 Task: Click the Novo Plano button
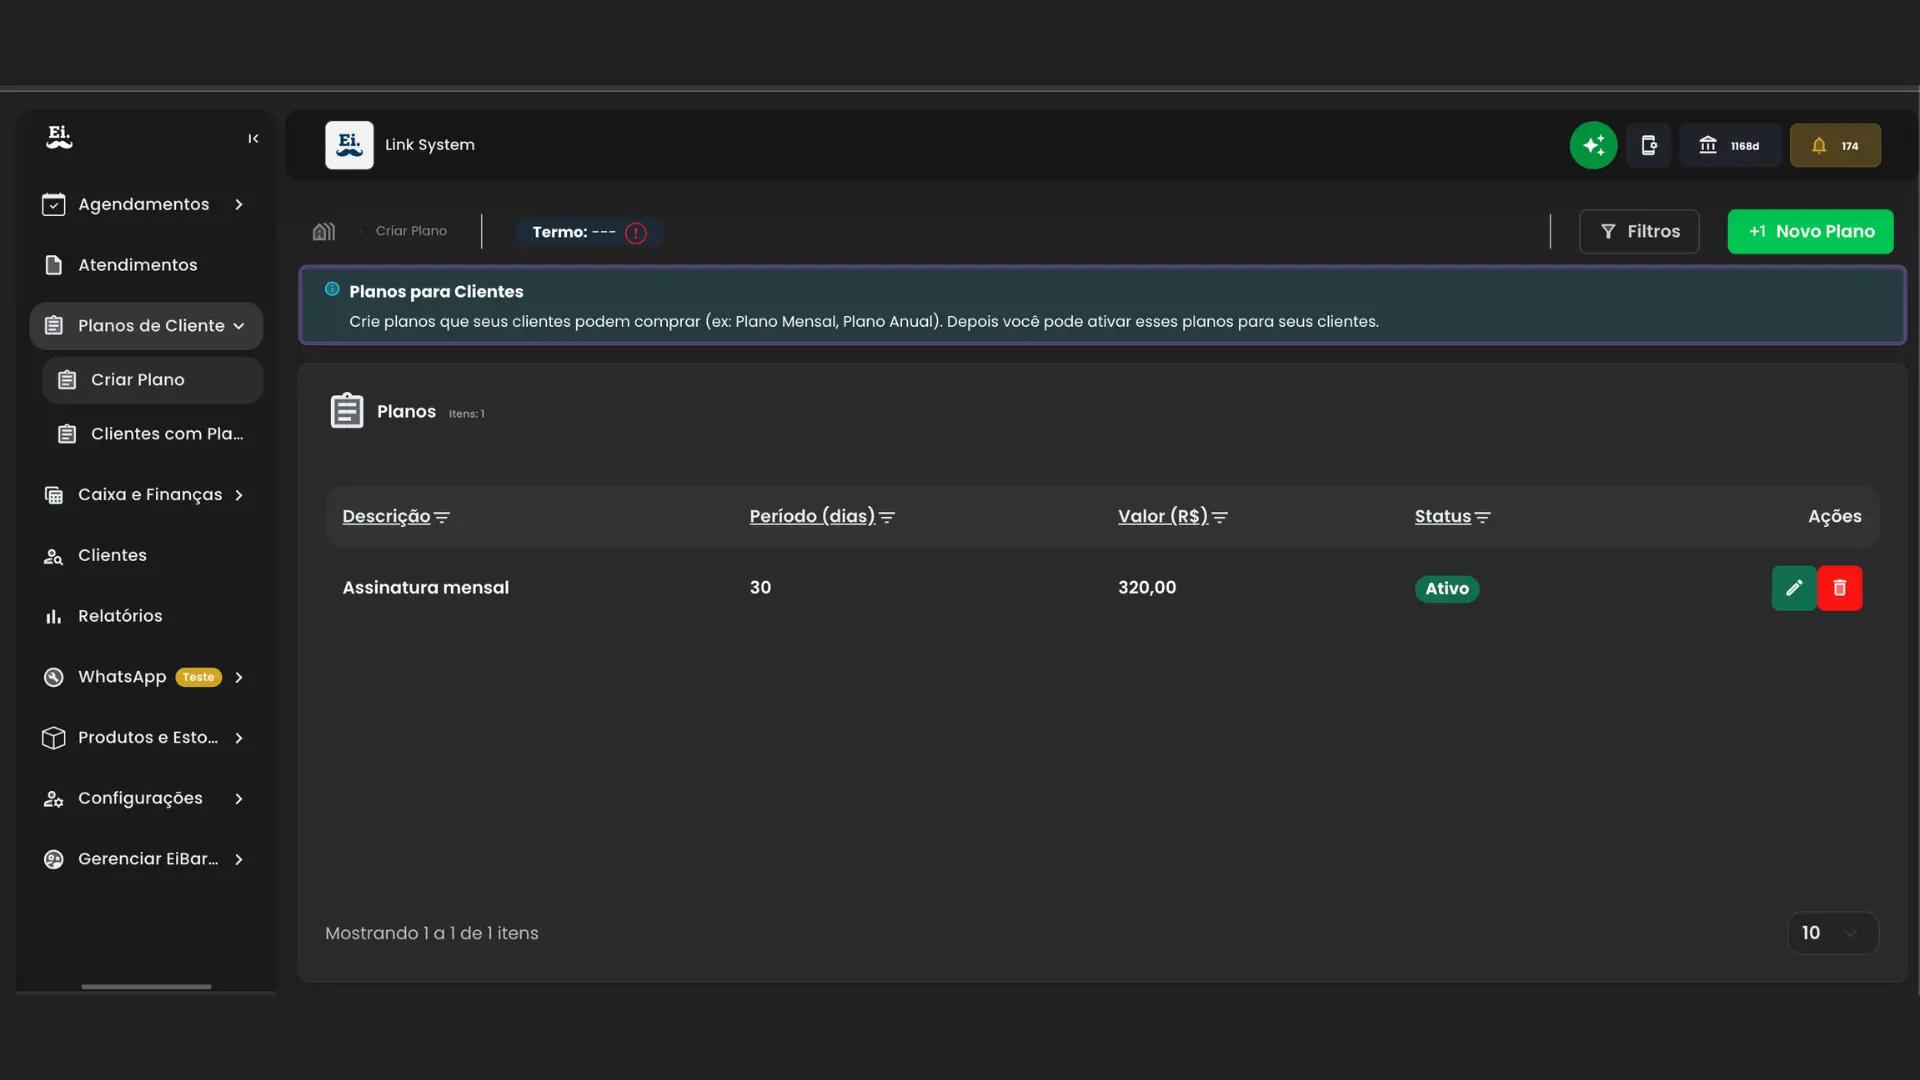[x=1810, y=231]
